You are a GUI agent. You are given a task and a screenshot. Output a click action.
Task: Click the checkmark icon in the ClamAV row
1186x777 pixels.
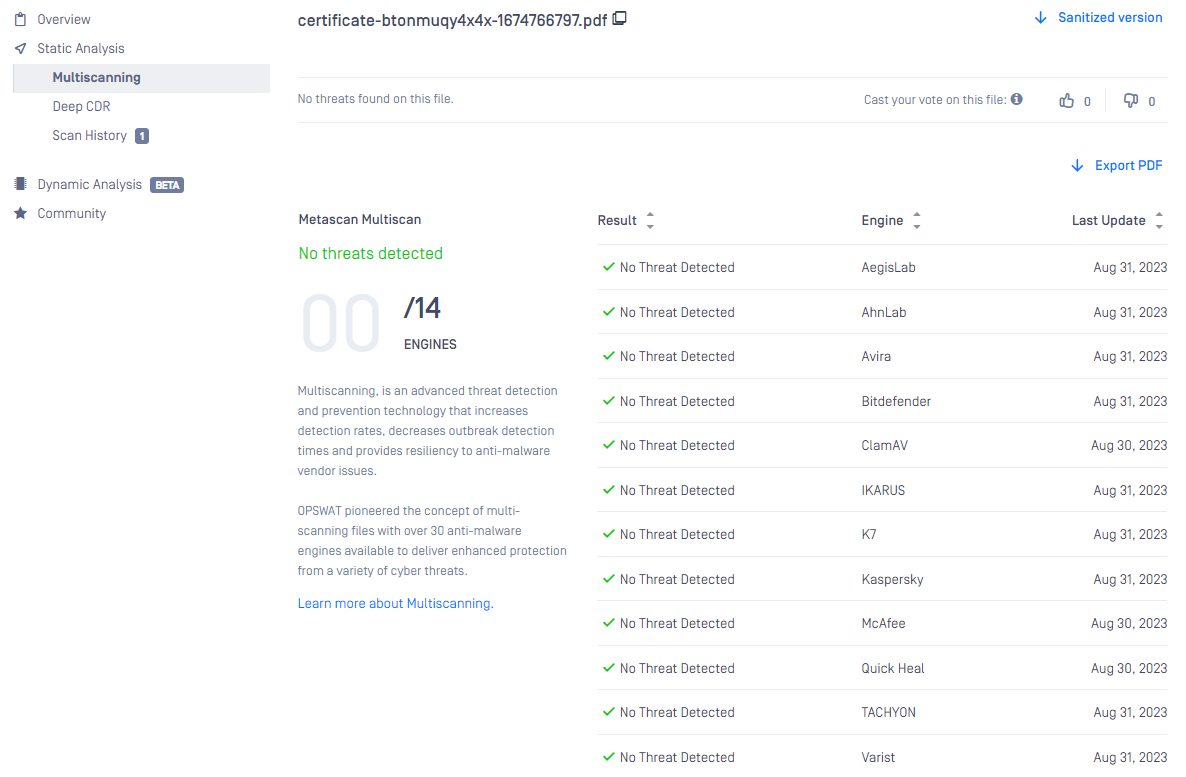tap(608, 445)
